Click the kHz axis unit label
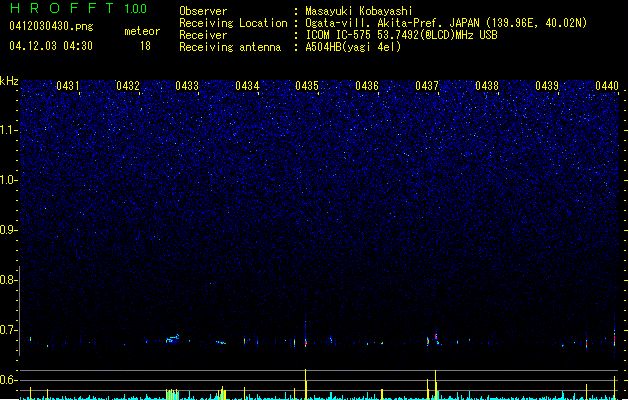 (9, 81)
